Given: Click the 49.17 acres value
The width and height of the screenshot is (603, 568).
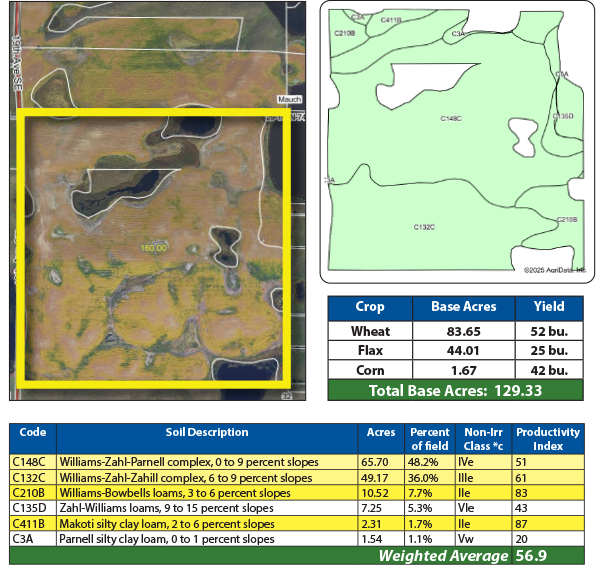Looking at the screenshot, I should point(375,478).
